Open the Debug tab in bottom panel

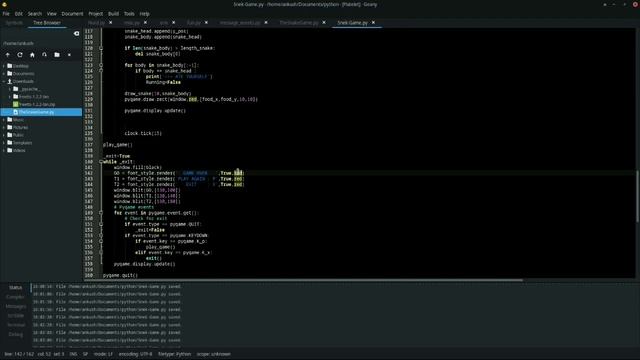[16, 334]
